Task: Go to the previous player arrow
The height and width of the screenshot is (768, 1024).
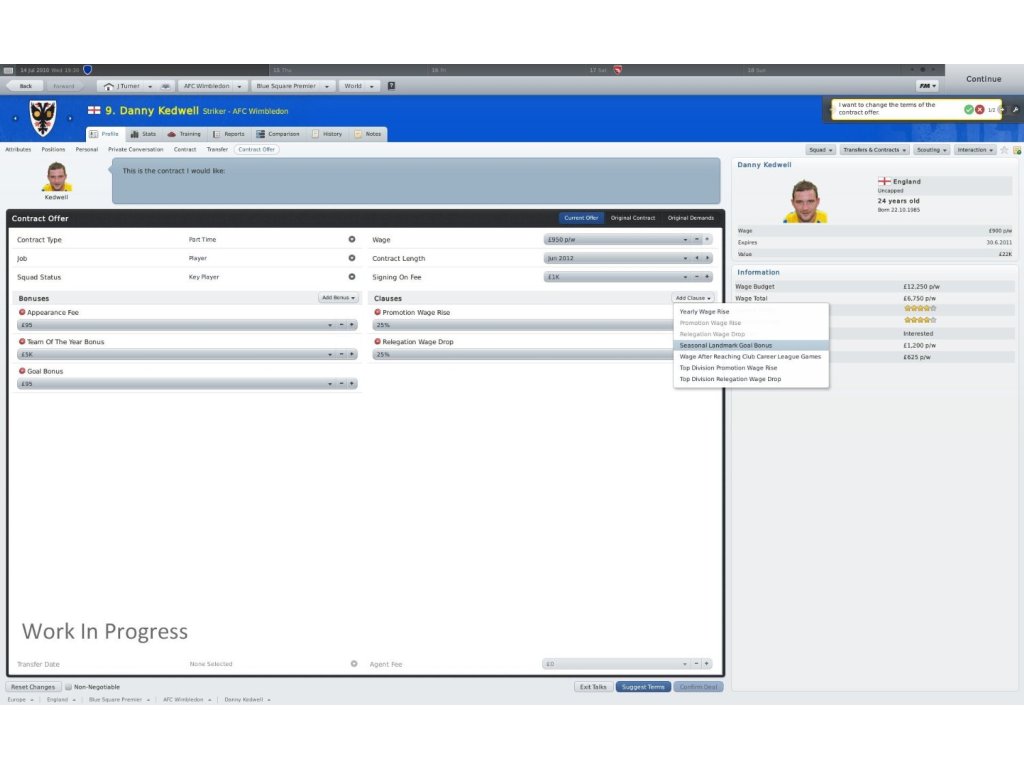Action: click(x=15, y=118)
